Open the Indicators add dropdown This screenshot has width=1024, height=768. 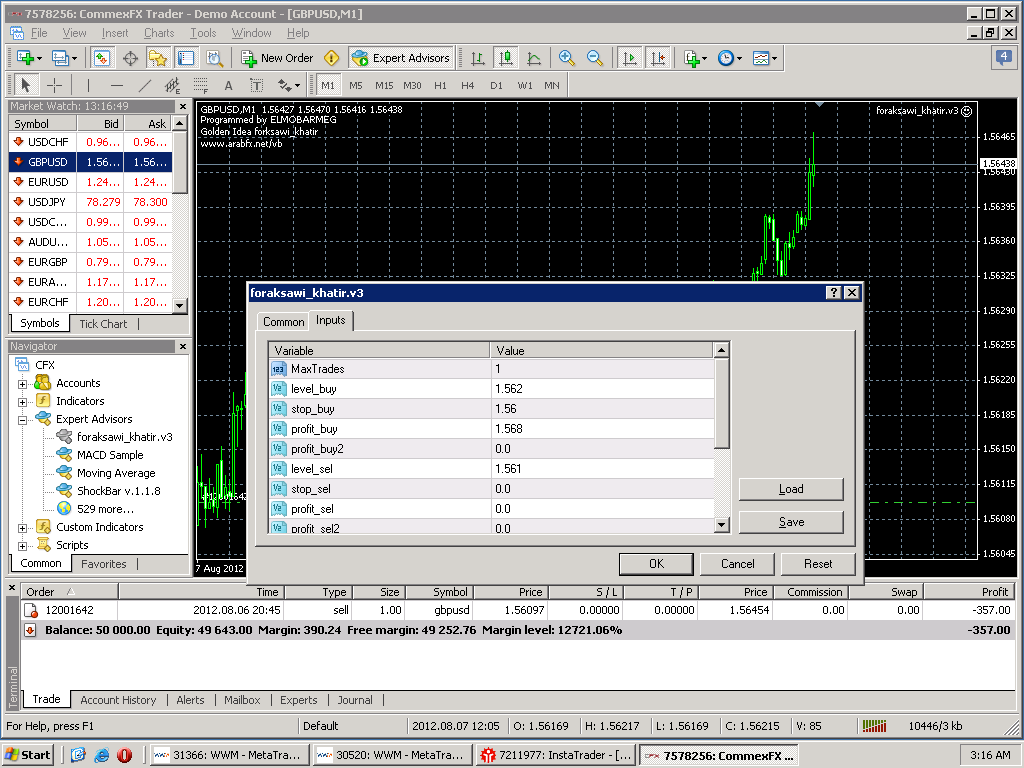[x=695, y=58]
